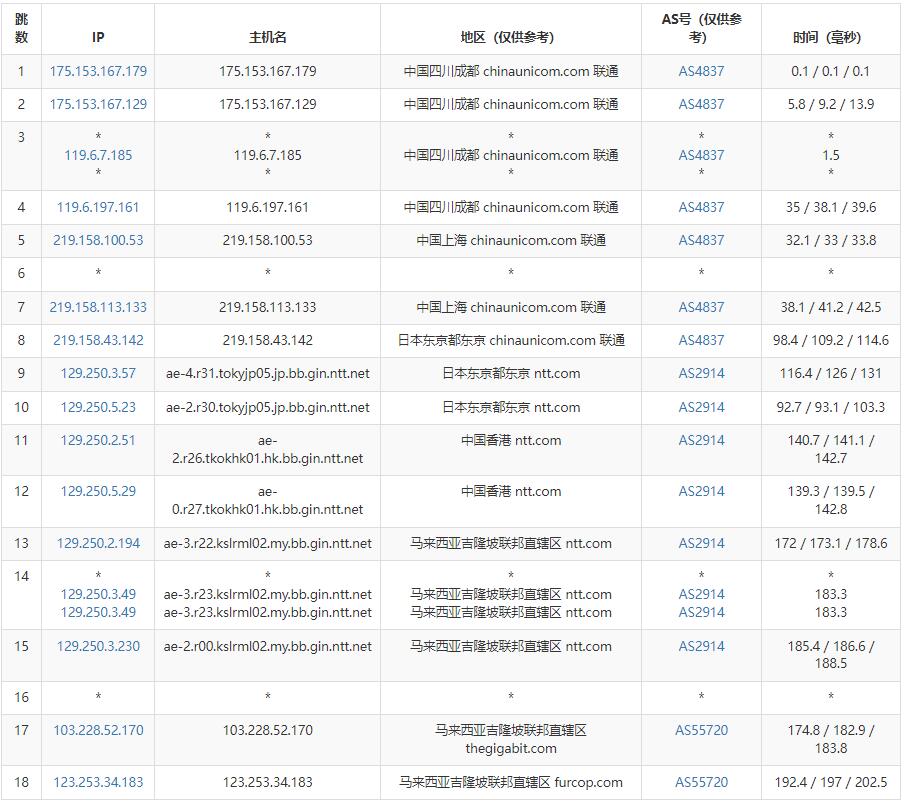Screen dimensions: 905x805
Task: Open IP link 119.6.7.185
Action: pos(98,155)
